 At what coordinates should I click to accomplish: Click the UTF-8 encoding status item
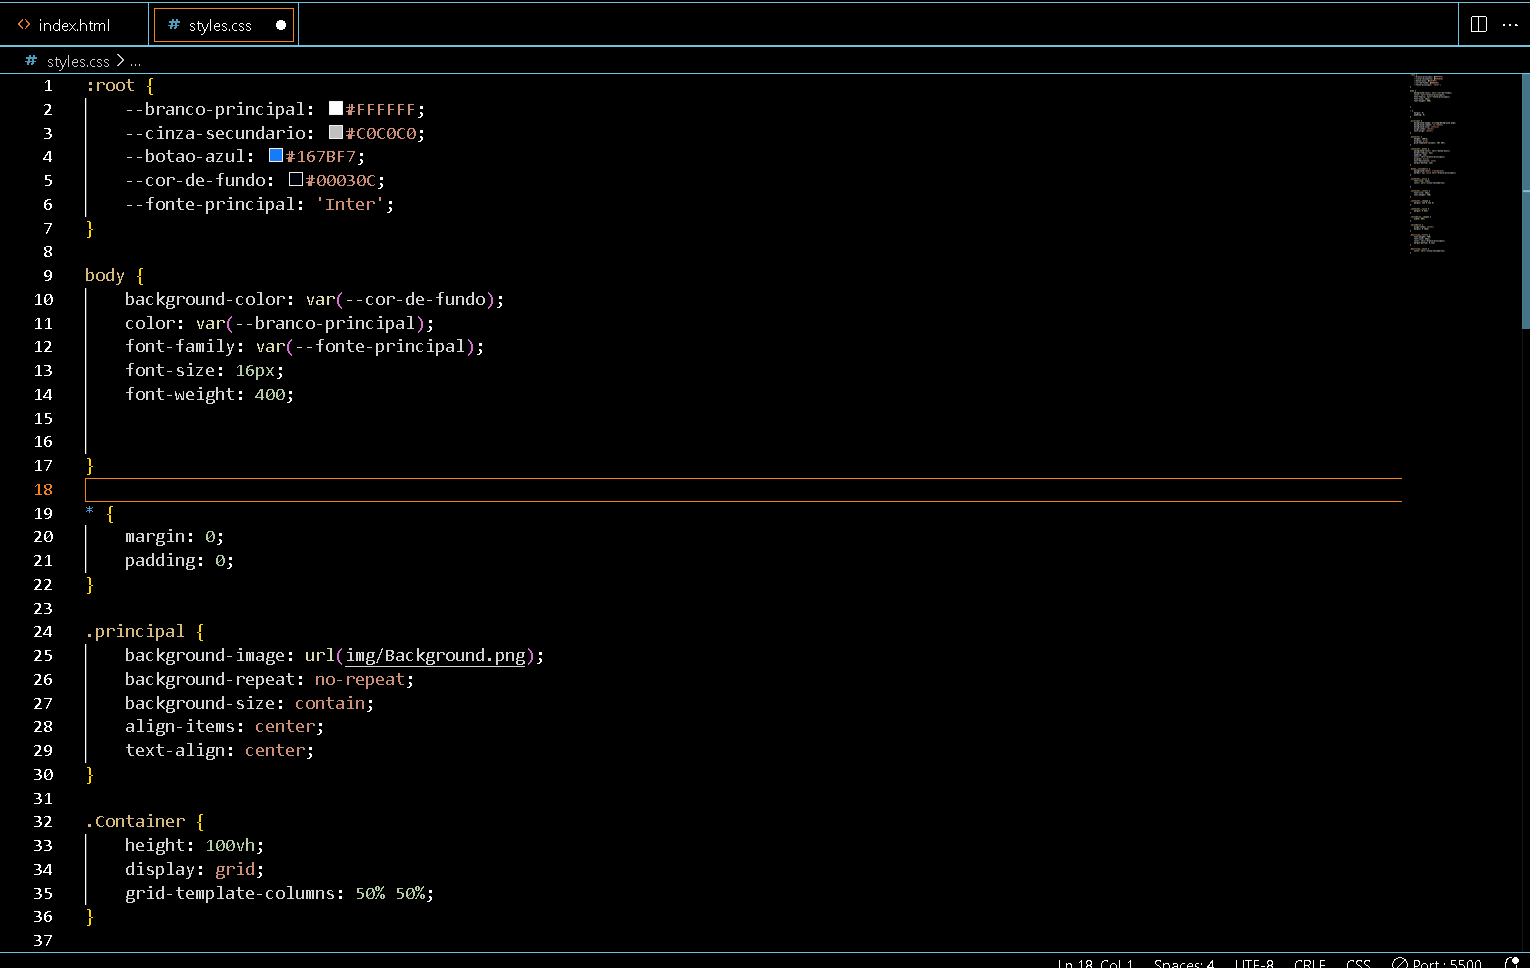coord(1254,963)
